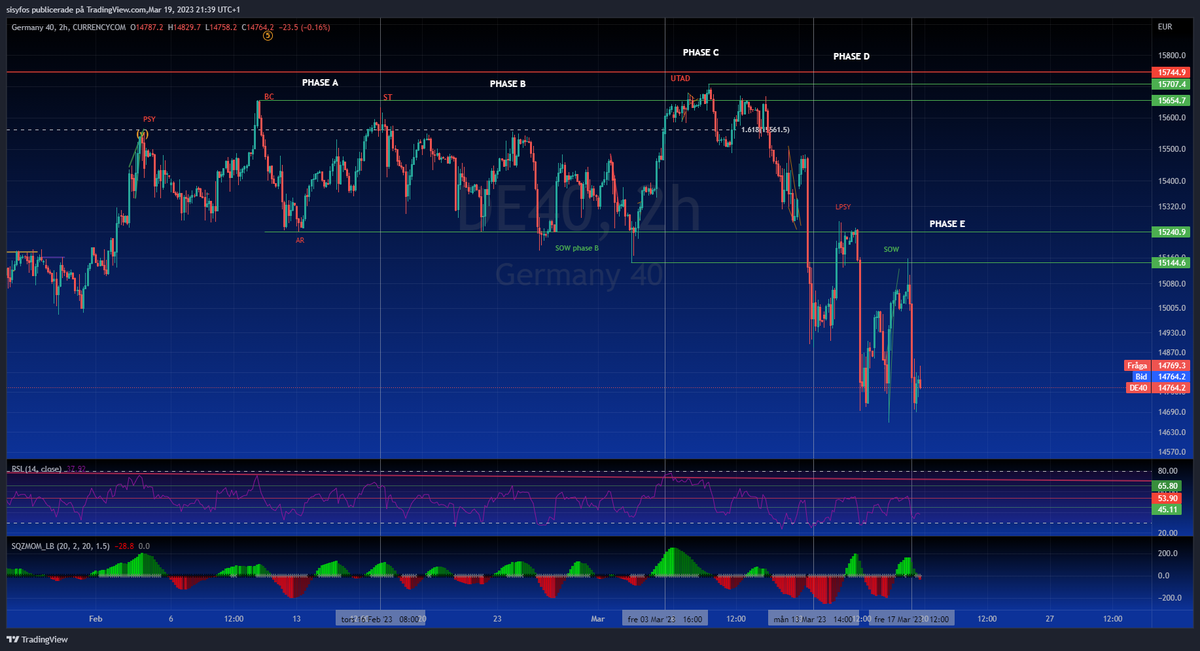Click the 1.618 Fibonacci level label
The width and height of the screenshot is (1200, 651).
pos(765,129)
